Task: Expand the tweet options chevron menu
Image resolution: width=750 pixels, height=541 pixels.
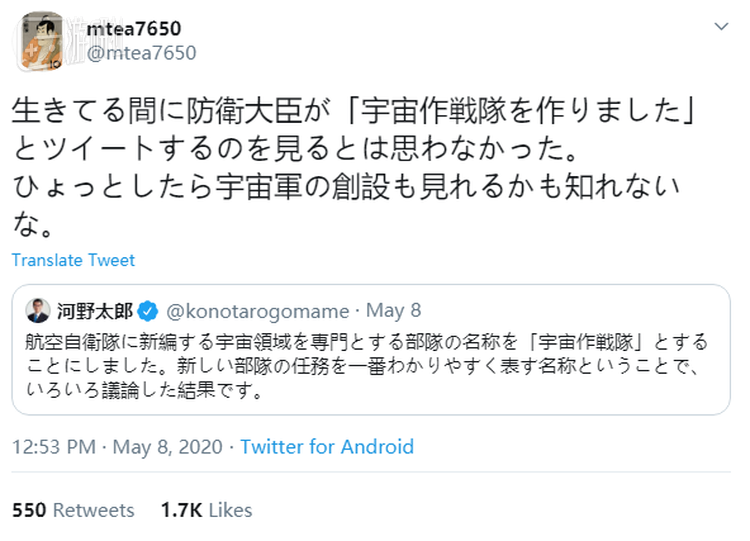Action: tap(718, 29)
